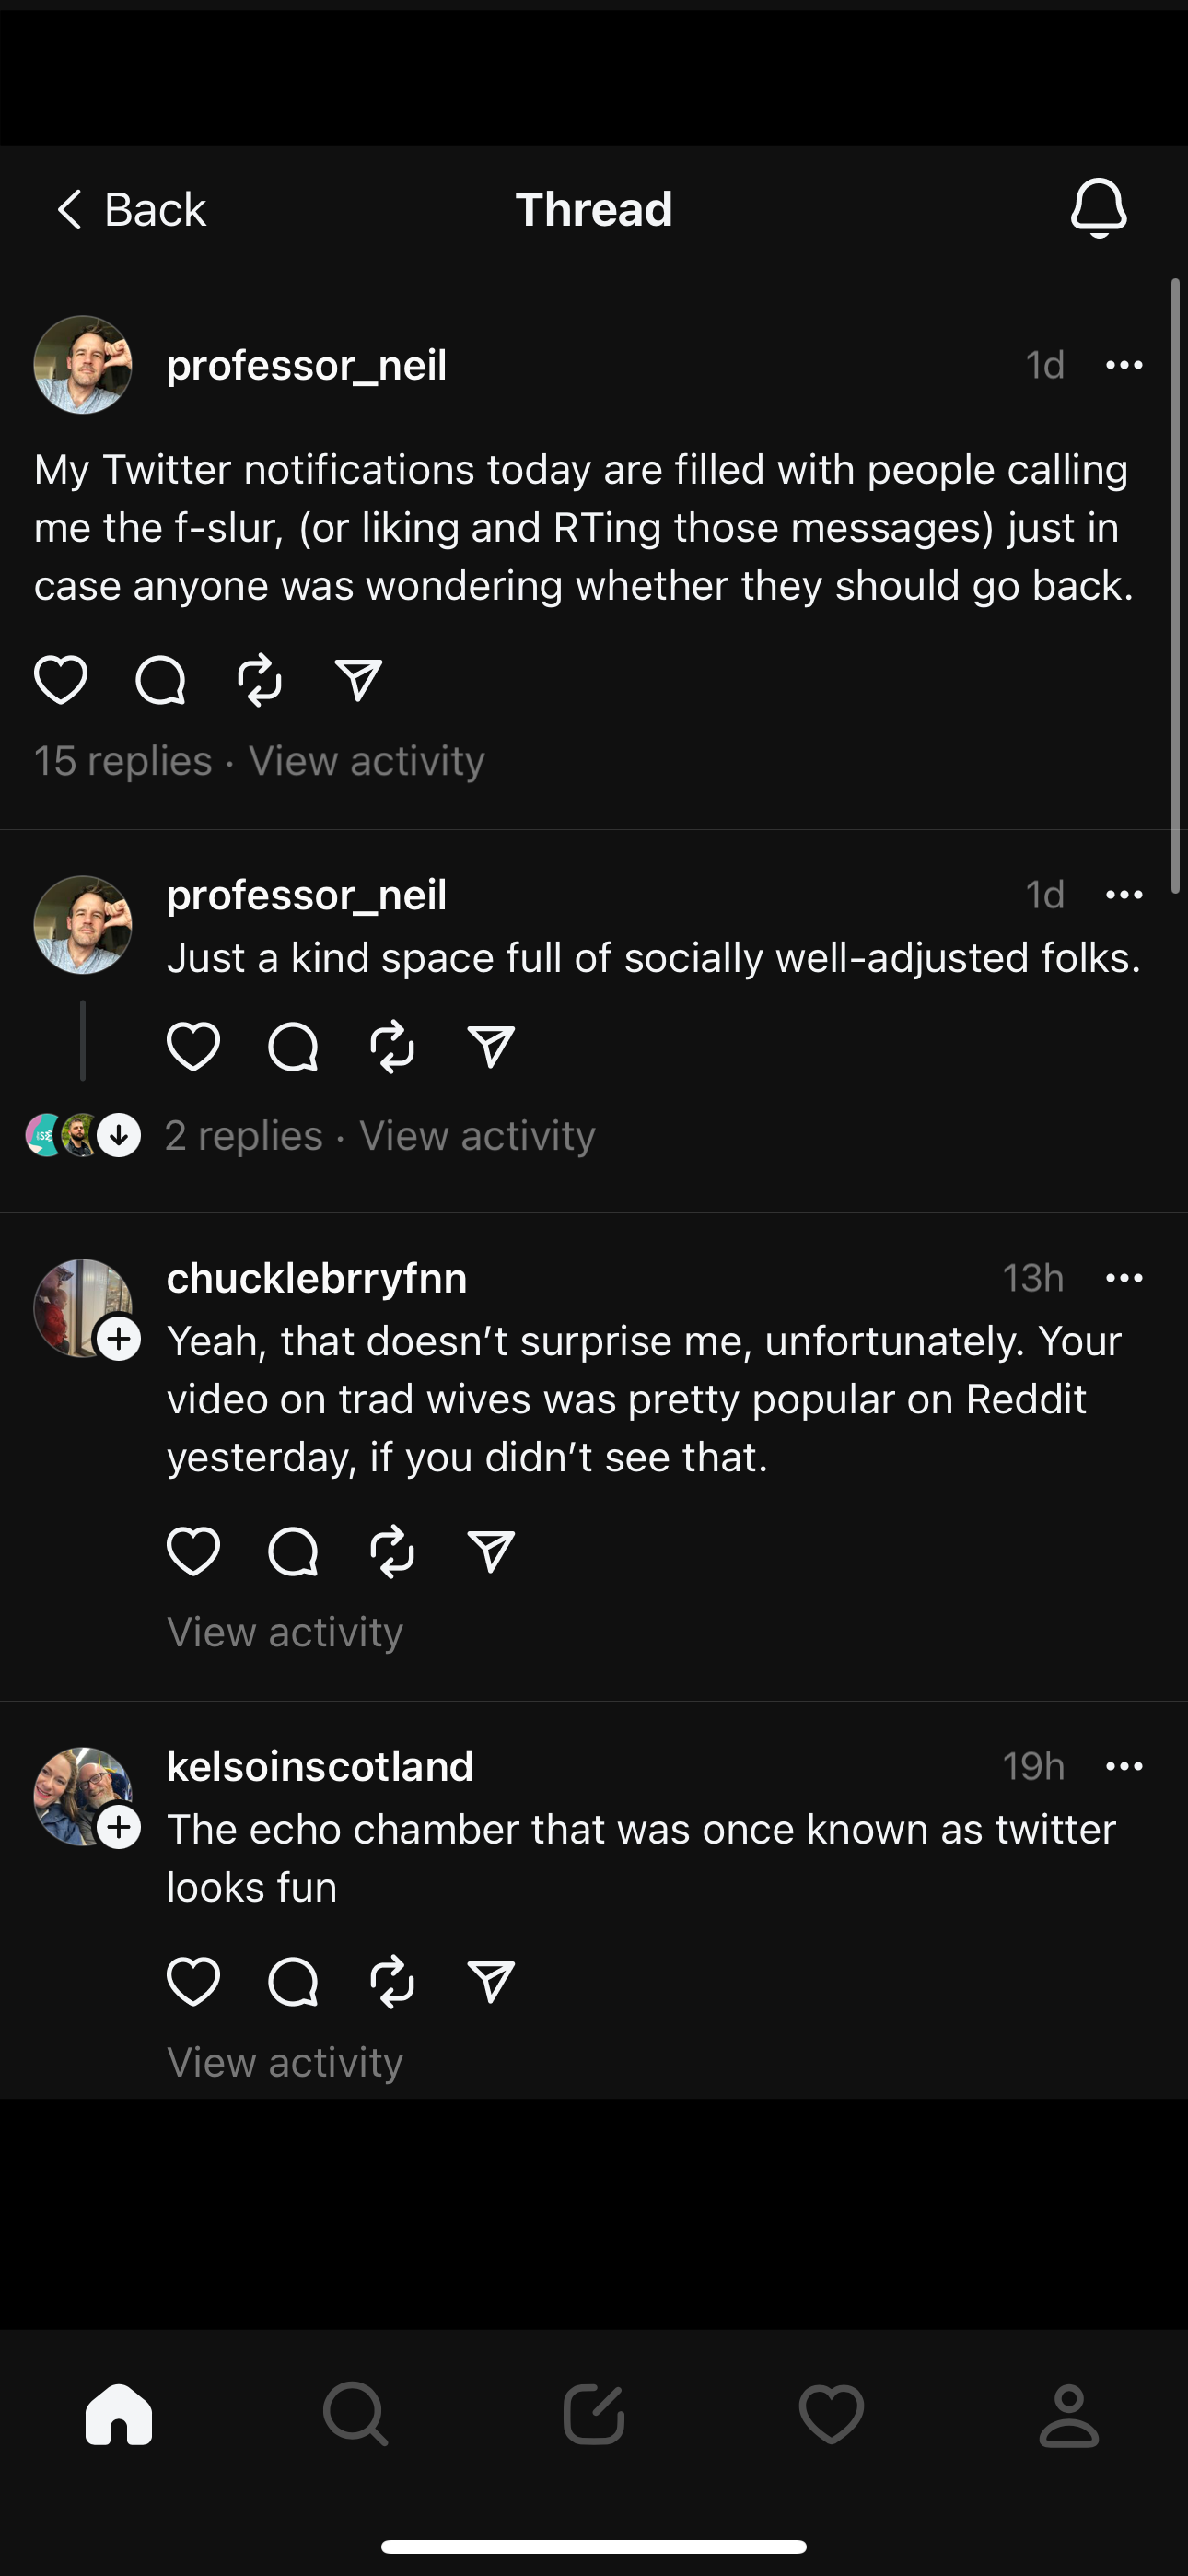Open the Activity heart tab

coord(831,2414)
